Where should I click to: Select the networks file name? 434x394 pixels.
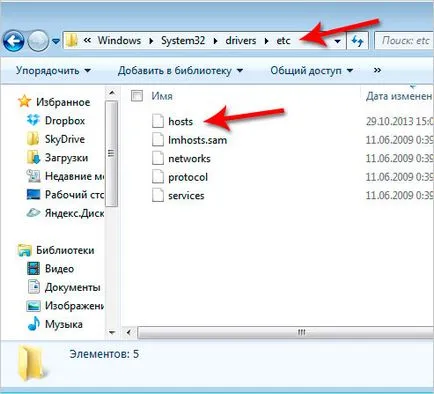(x=189, y=159)
